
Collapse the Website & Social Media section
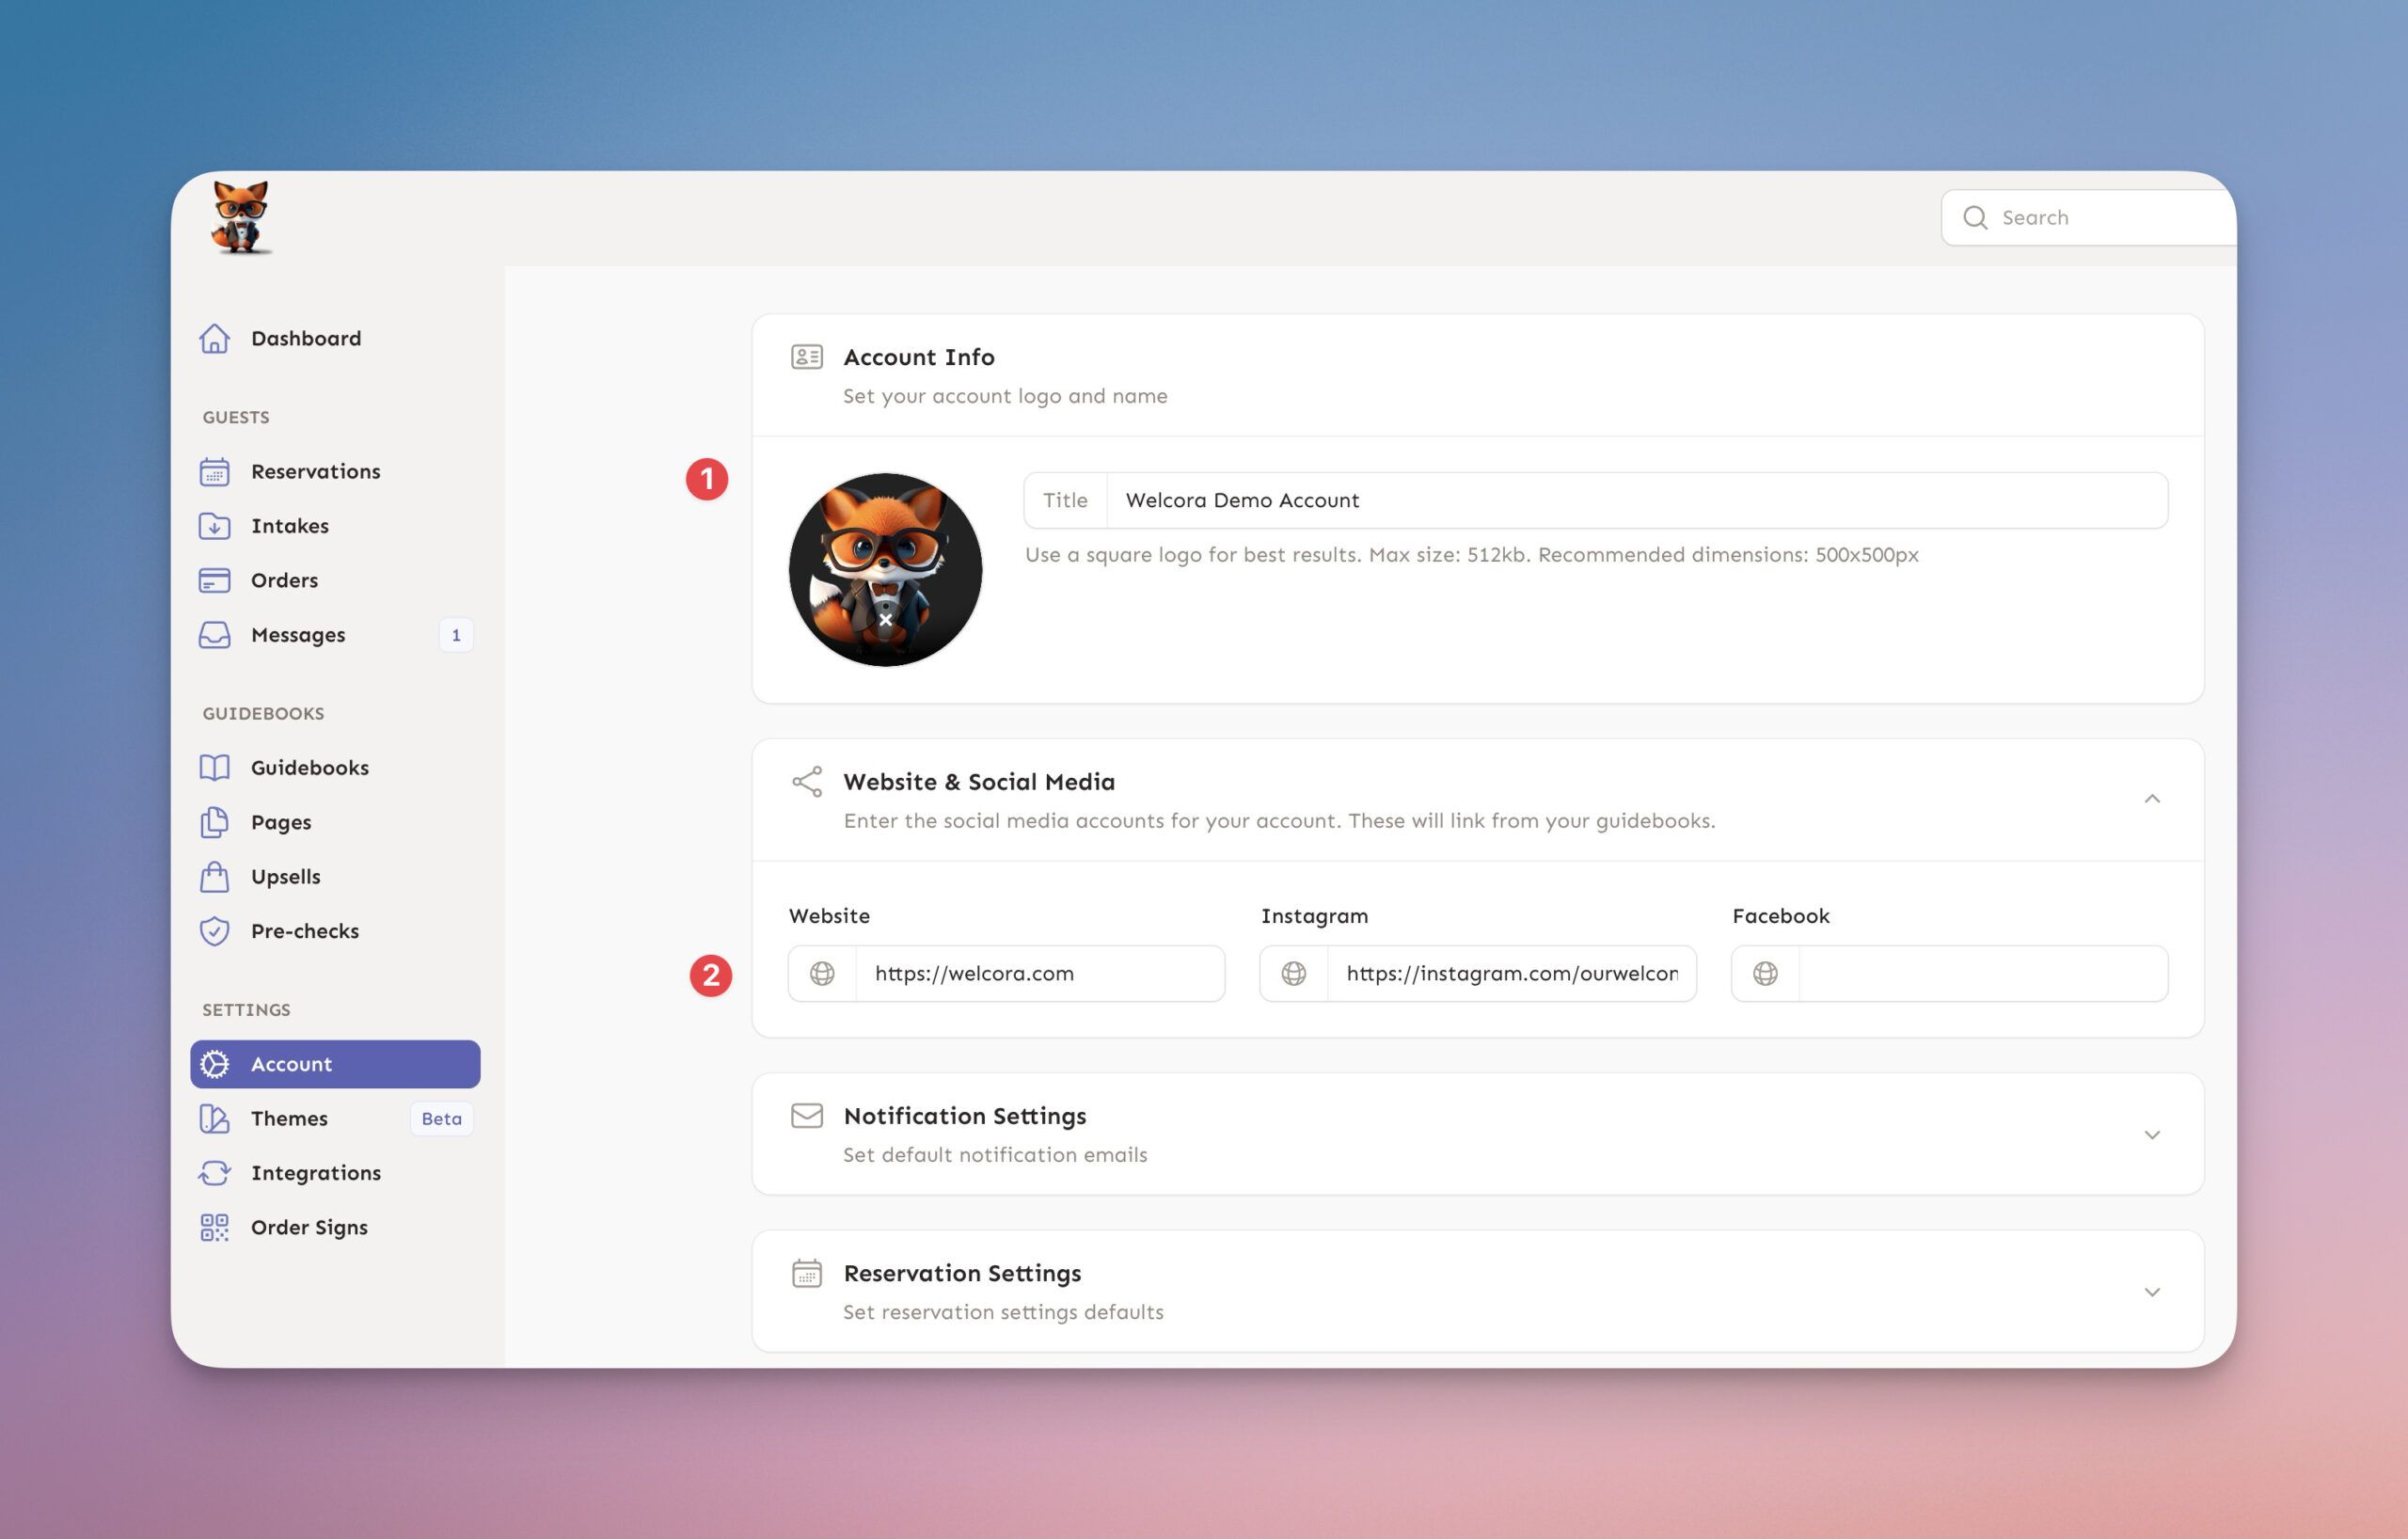click(x=2151, y=799)
